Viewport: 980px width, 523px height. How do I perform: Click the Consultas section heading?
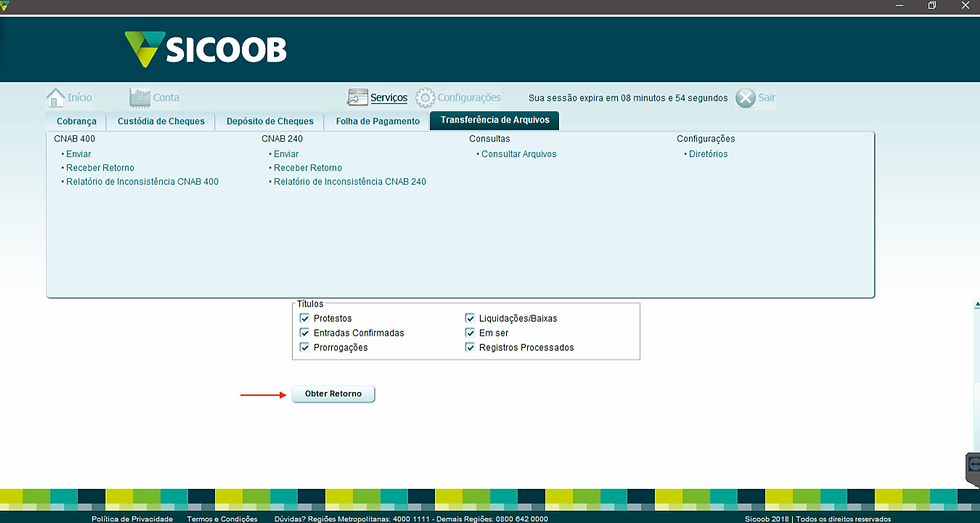point(489,139)
